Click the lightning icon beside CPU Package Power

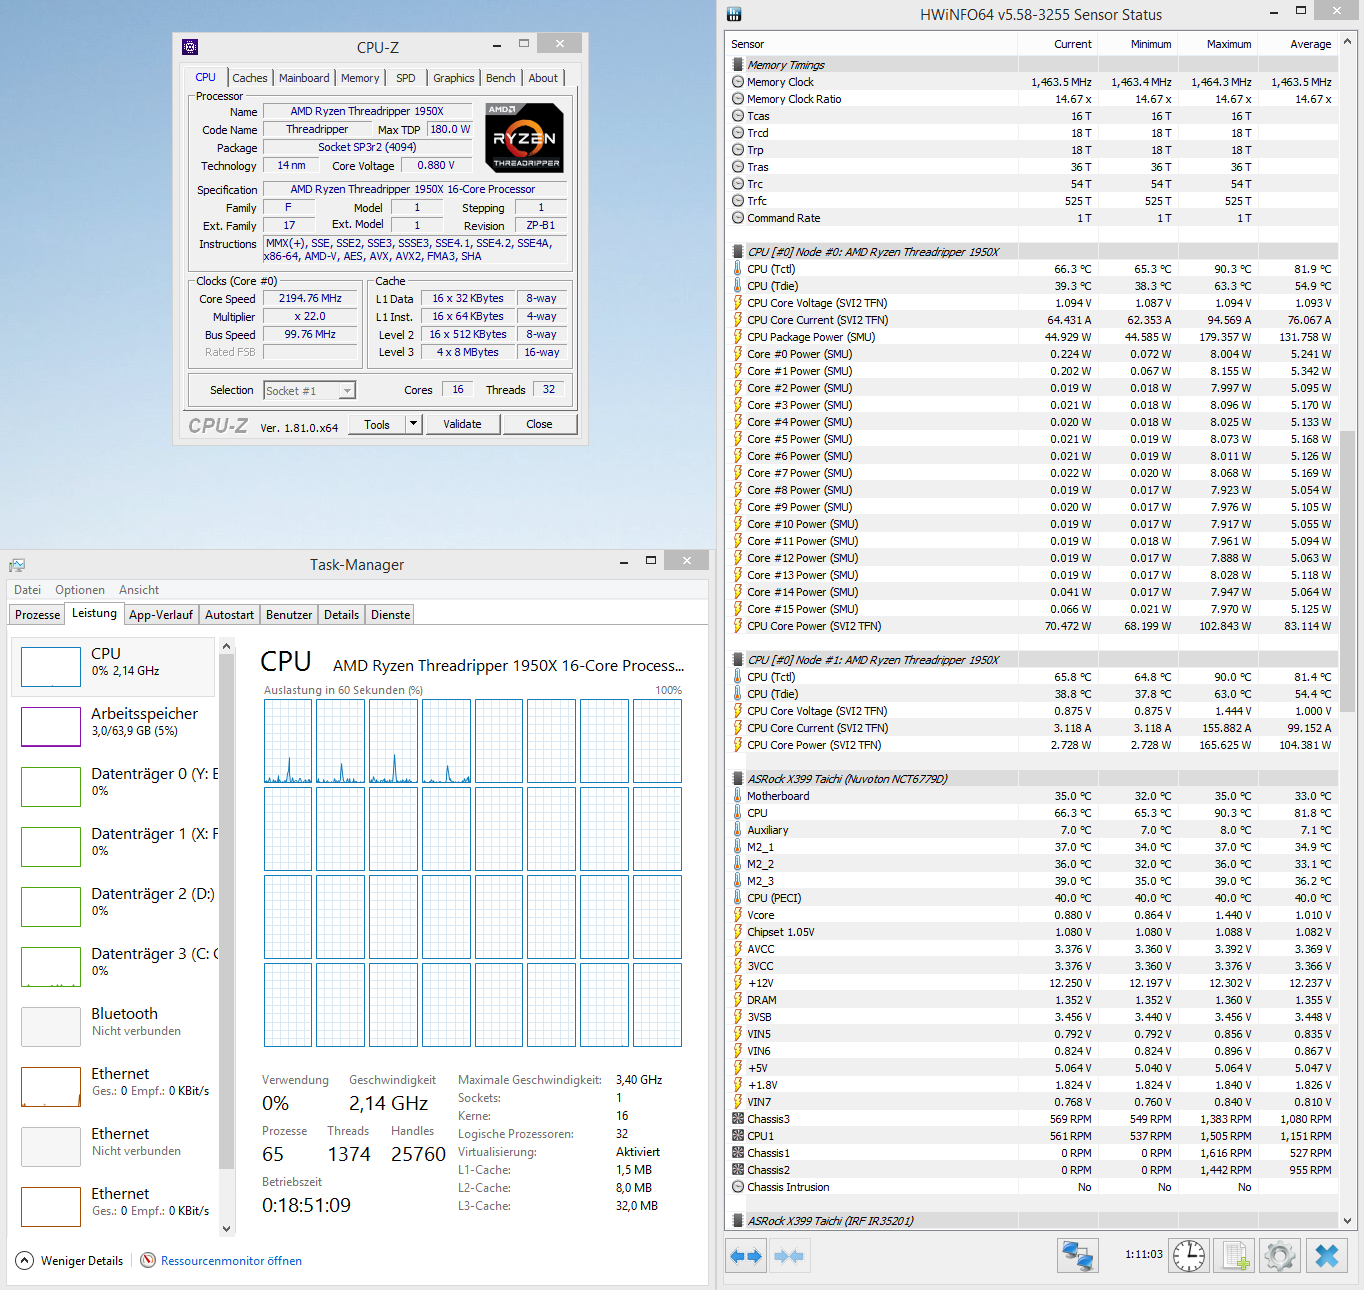point(738,337)
